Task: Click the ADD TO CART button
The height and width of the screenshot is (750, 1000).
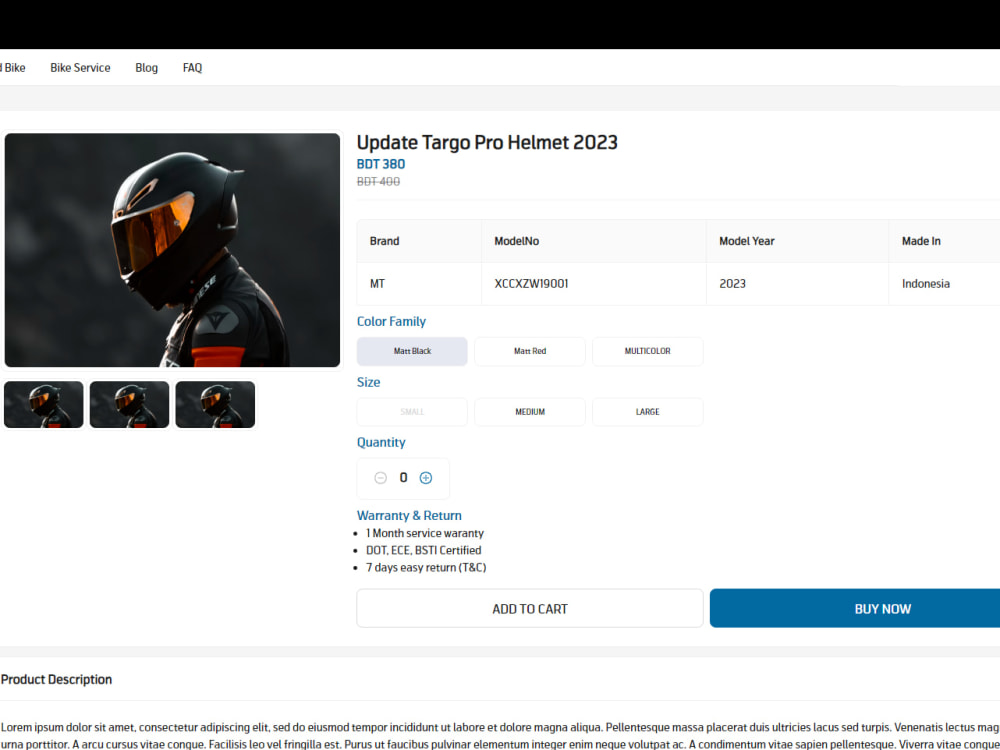Action: click(529, 608)
